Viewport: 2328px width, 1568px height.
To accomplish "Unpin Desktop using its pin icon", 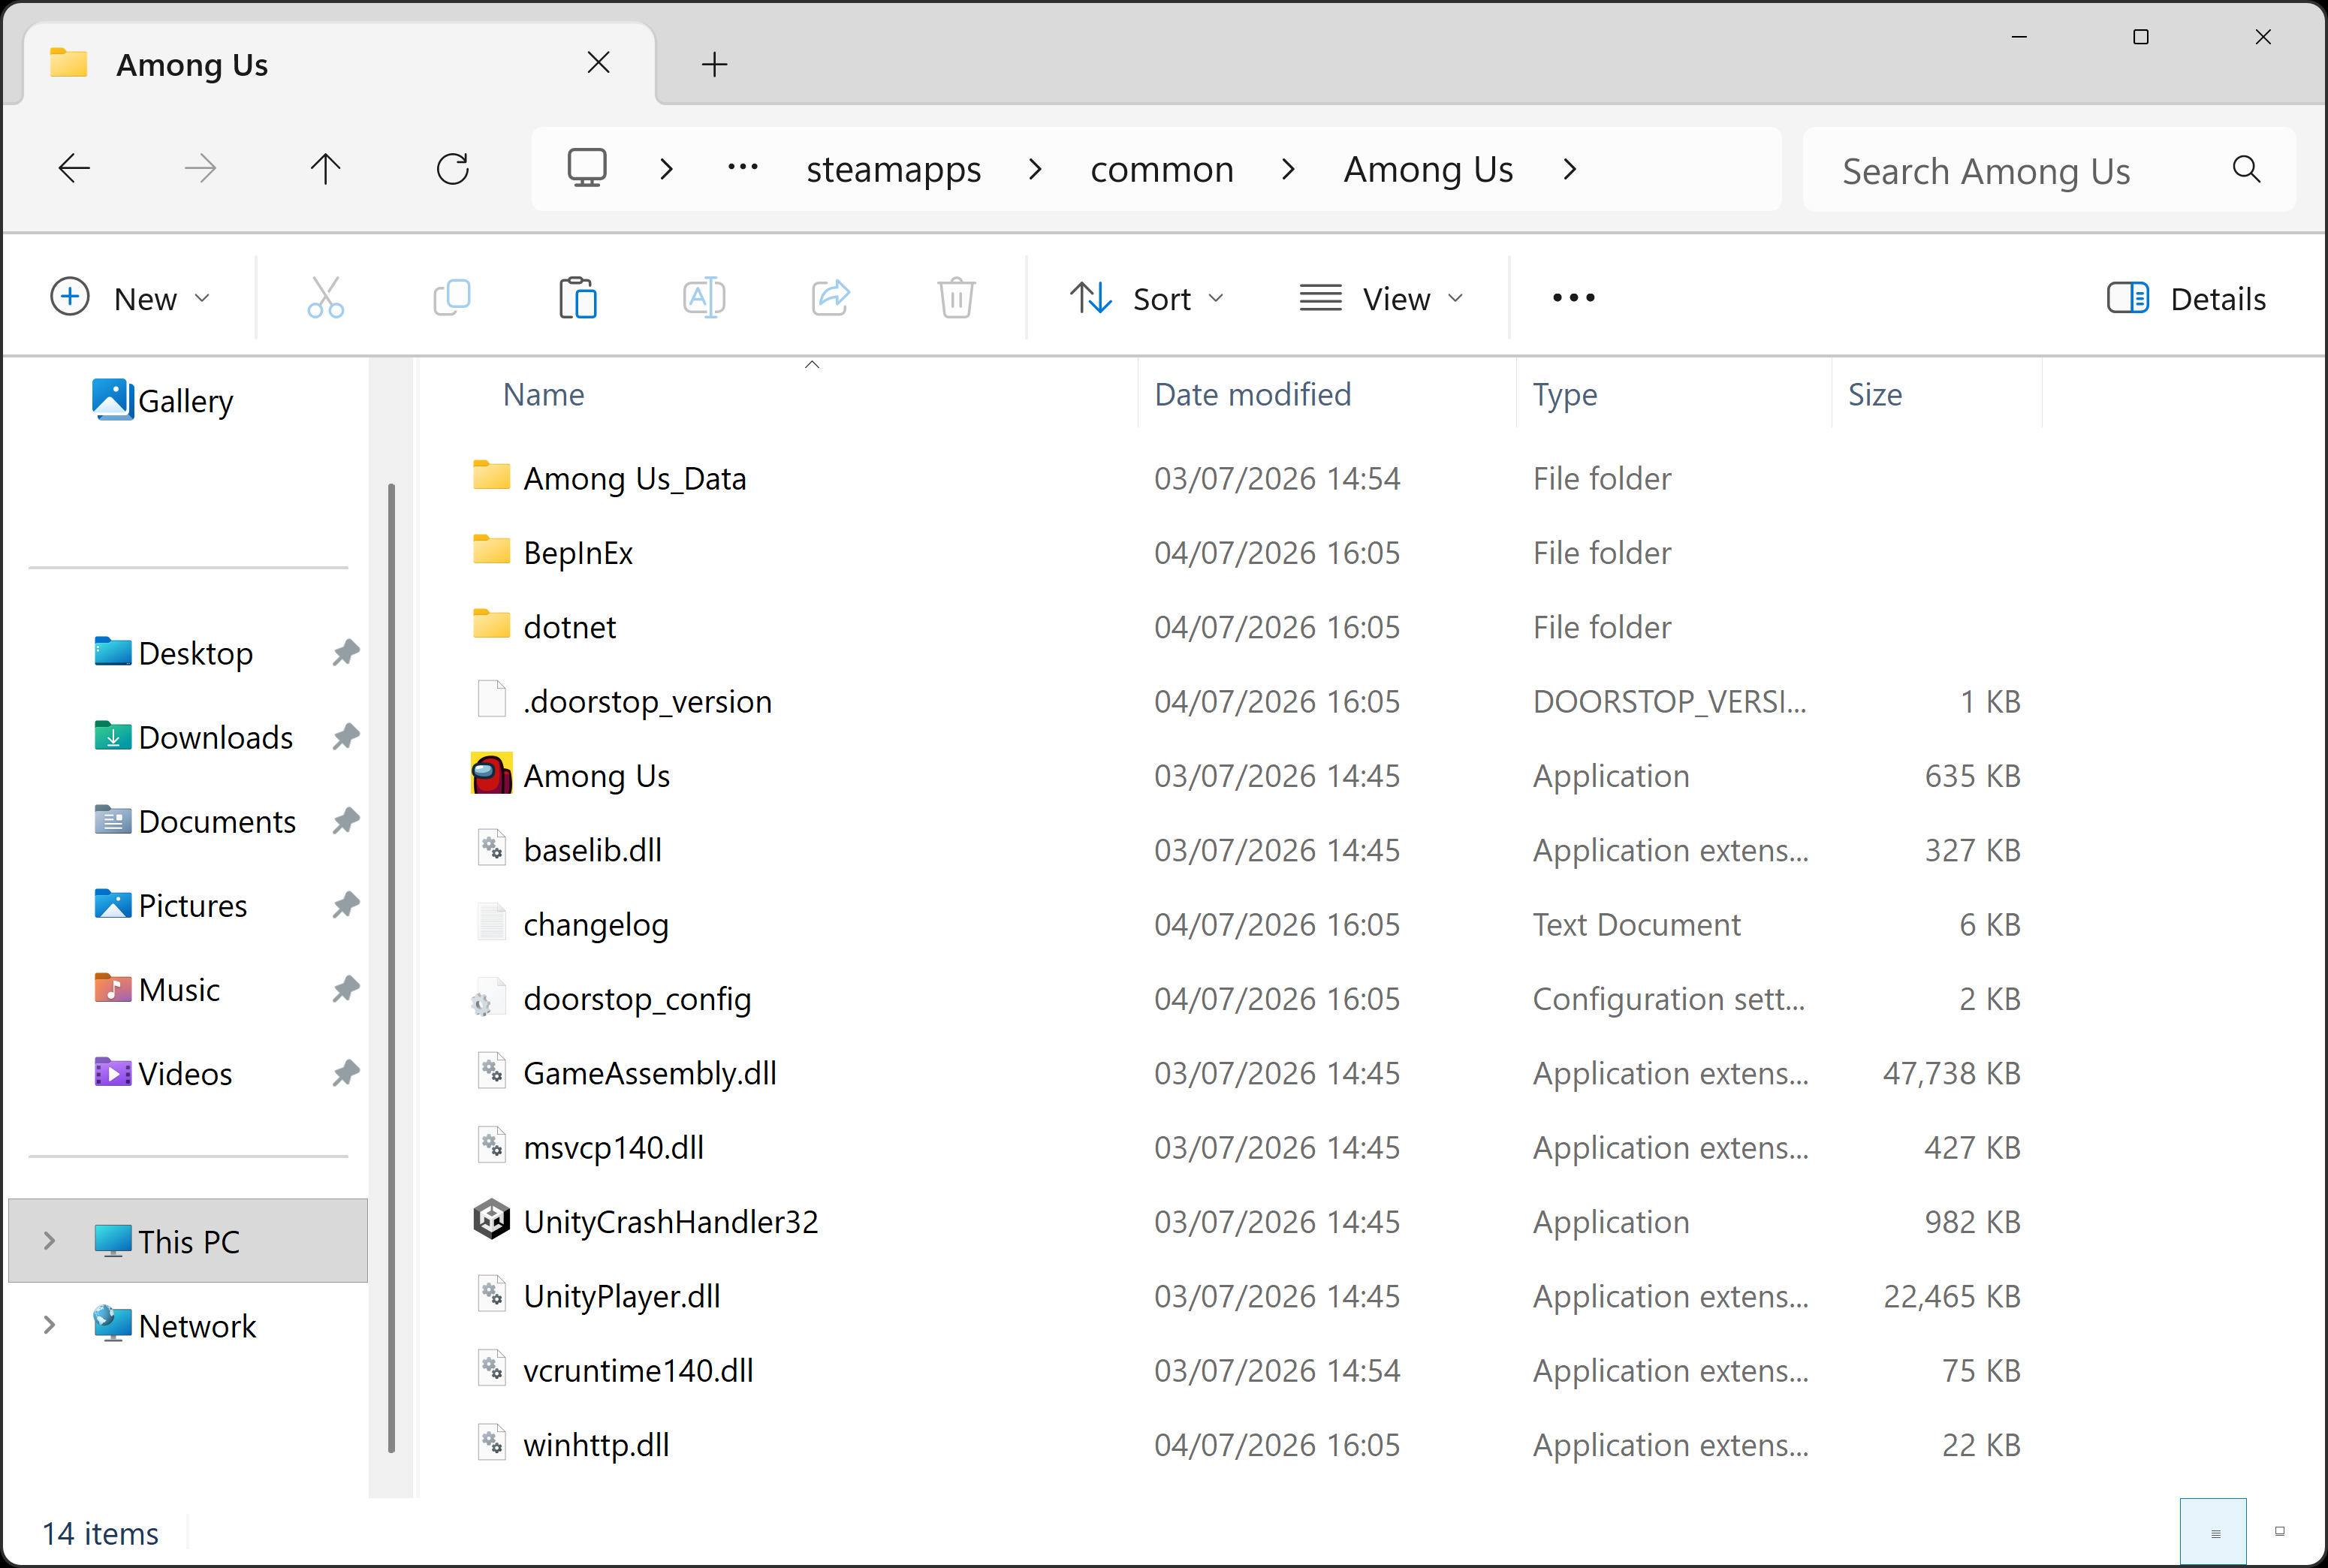I will [346, 653].
